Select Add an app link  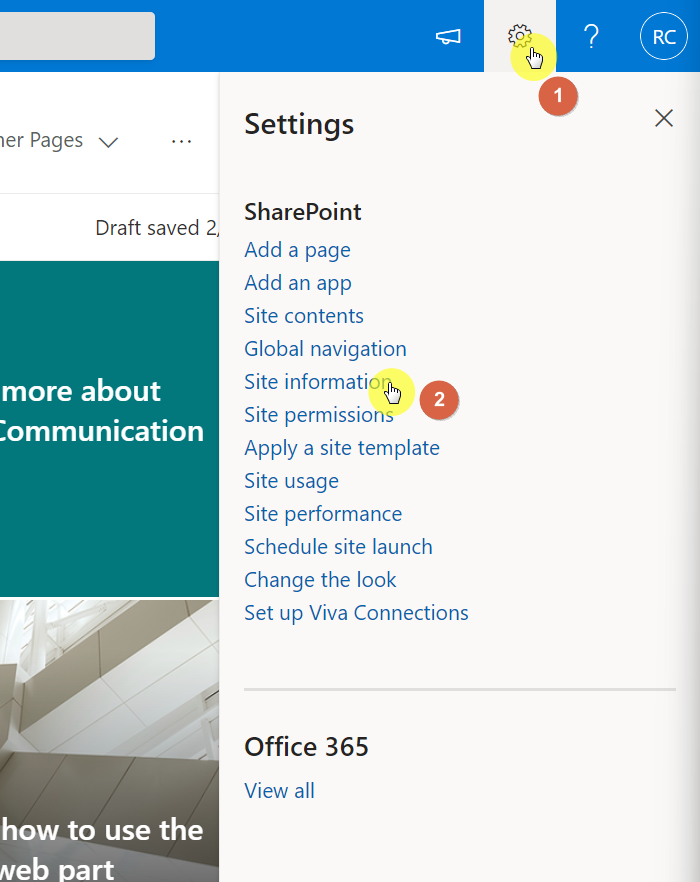298,283
